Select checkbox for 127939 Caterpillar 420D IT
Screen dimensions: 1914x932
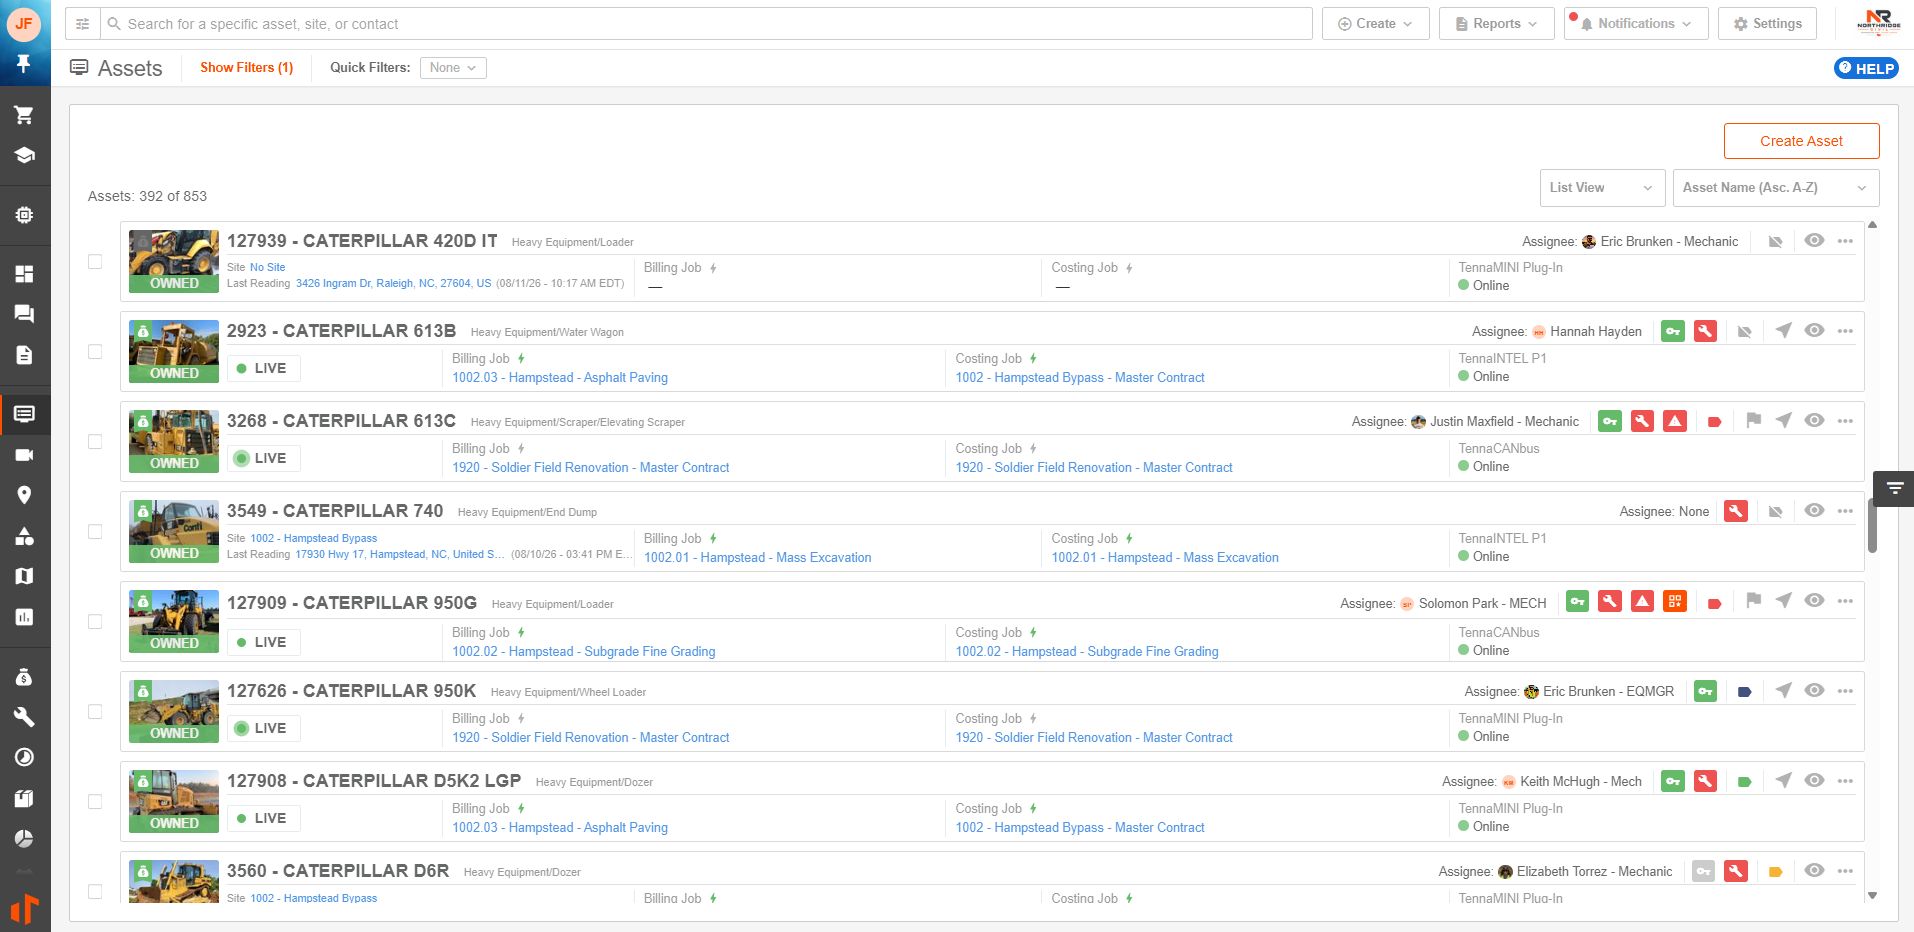95,262
